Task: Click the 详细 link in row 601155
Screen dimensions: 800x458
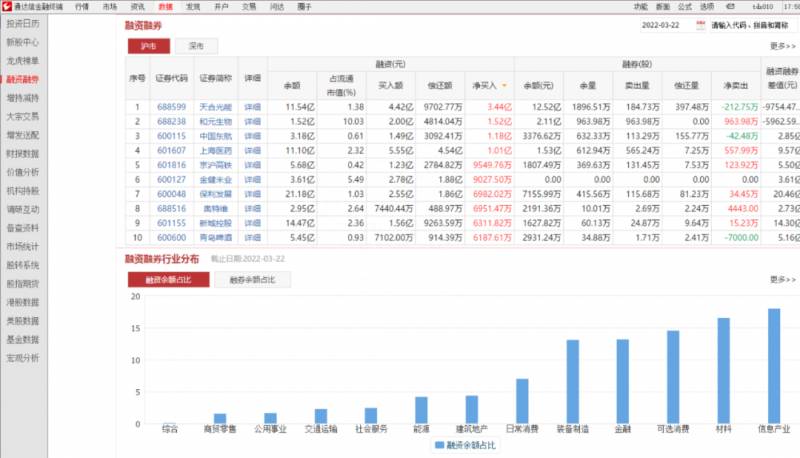Action: (x=253, y=223)
